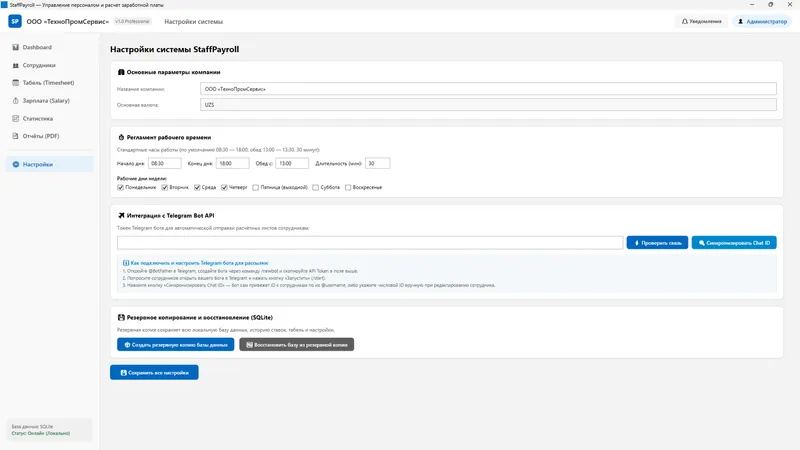Click the Зарплата (Salary) icon
800x450 pixels.
[x=15, y=101]
